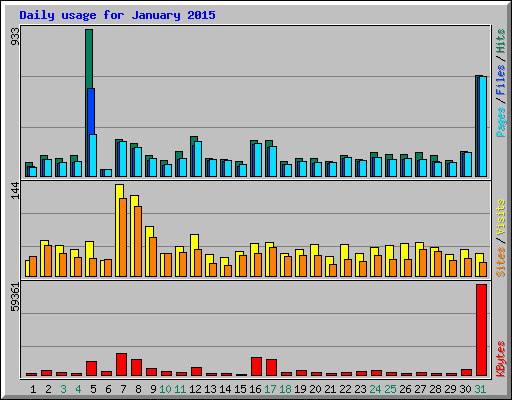Click day label 7 on the x-axis

pyautogui.click(x=123, y=389)
